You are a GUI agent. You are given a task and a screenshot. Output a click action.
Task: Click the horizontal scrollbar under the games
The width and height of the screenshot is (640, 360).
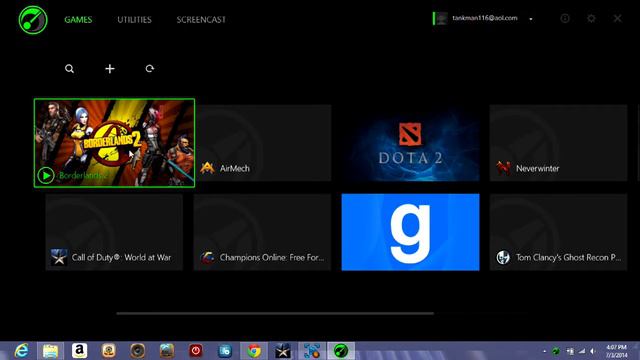click(x=275, y=313)
